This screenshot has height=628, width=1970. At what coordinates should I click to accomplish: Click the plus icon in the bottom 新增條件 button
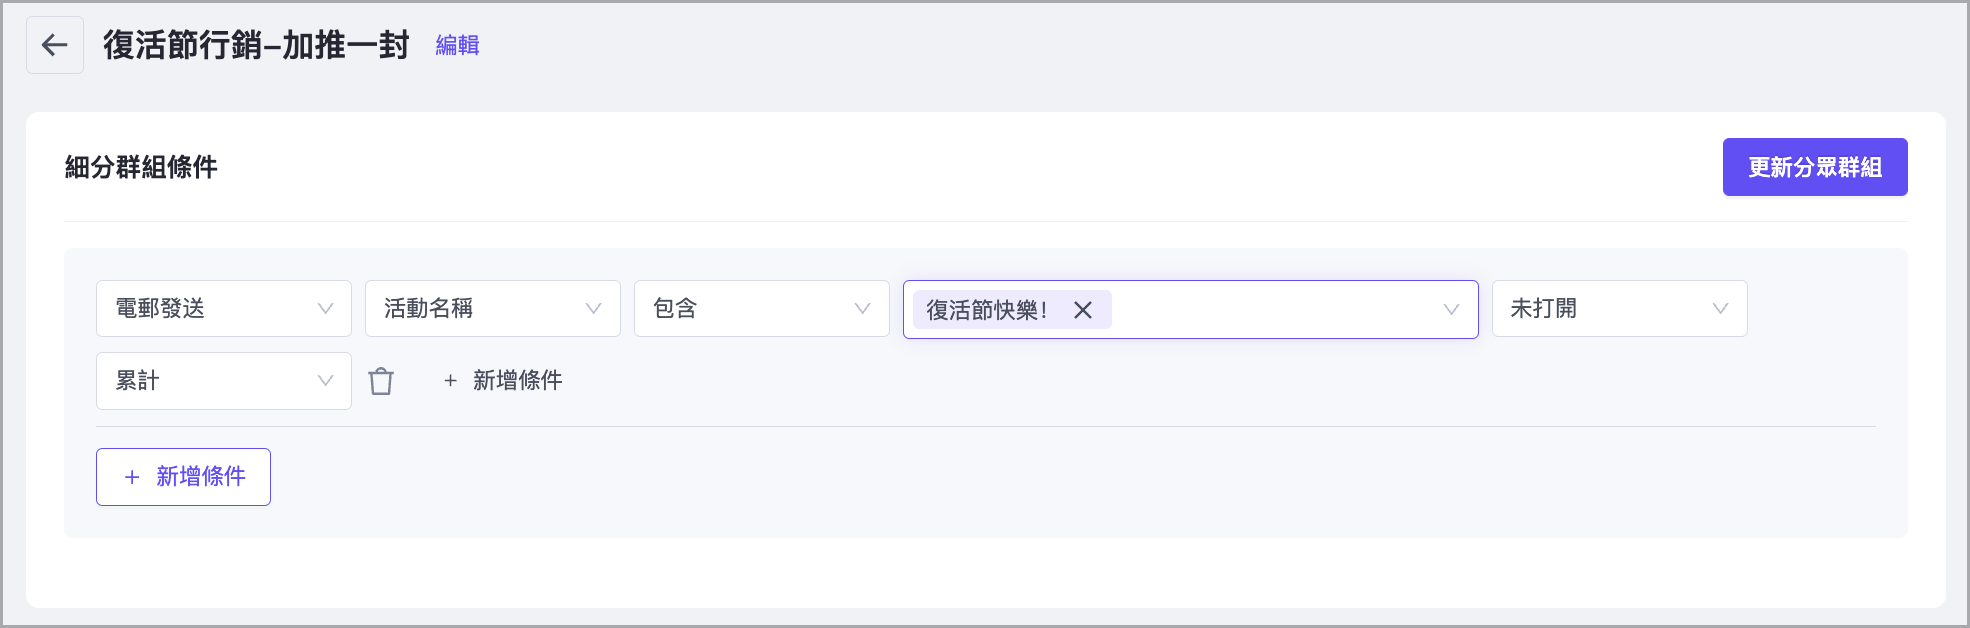point(130,477)
